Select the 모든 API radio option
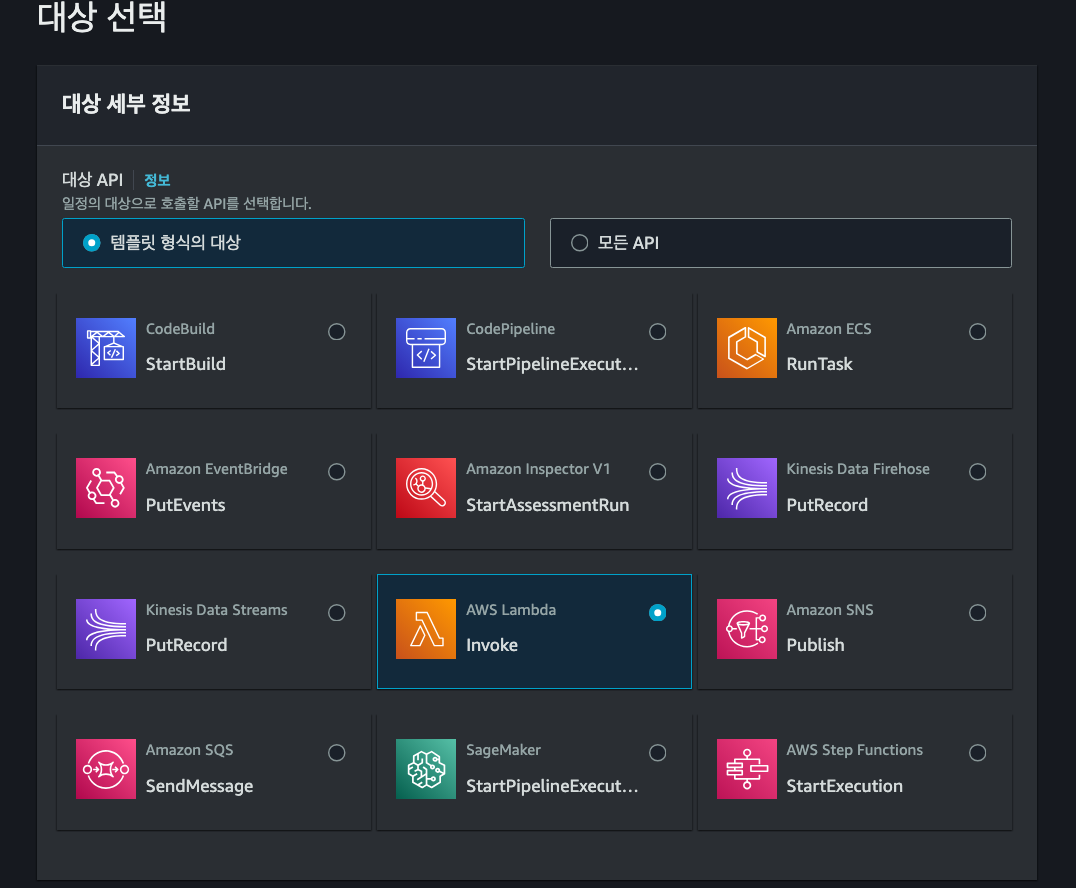This screenshot has height=888, width=1076. click(x=580, y=243)
